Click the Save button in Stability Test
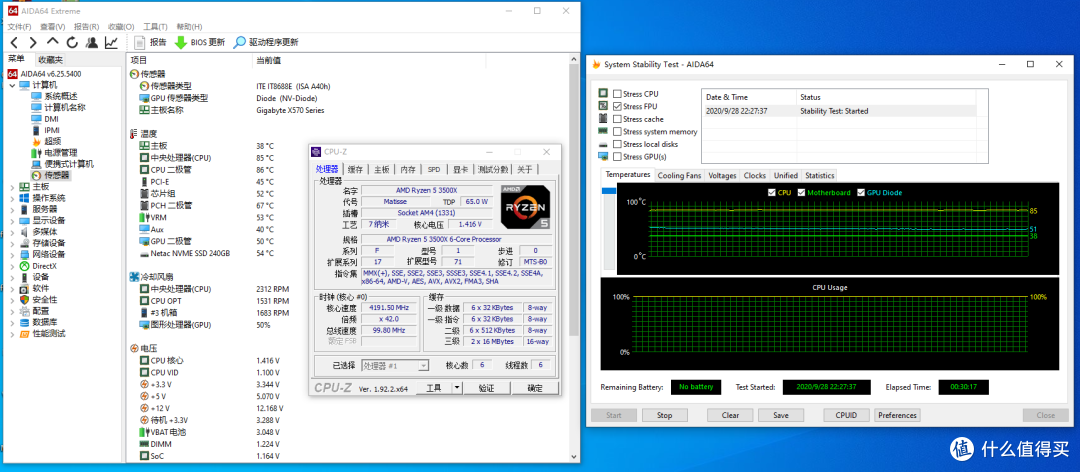This screenshot has height=472, width=1080. pyautogui.click(x=780, y=415)
